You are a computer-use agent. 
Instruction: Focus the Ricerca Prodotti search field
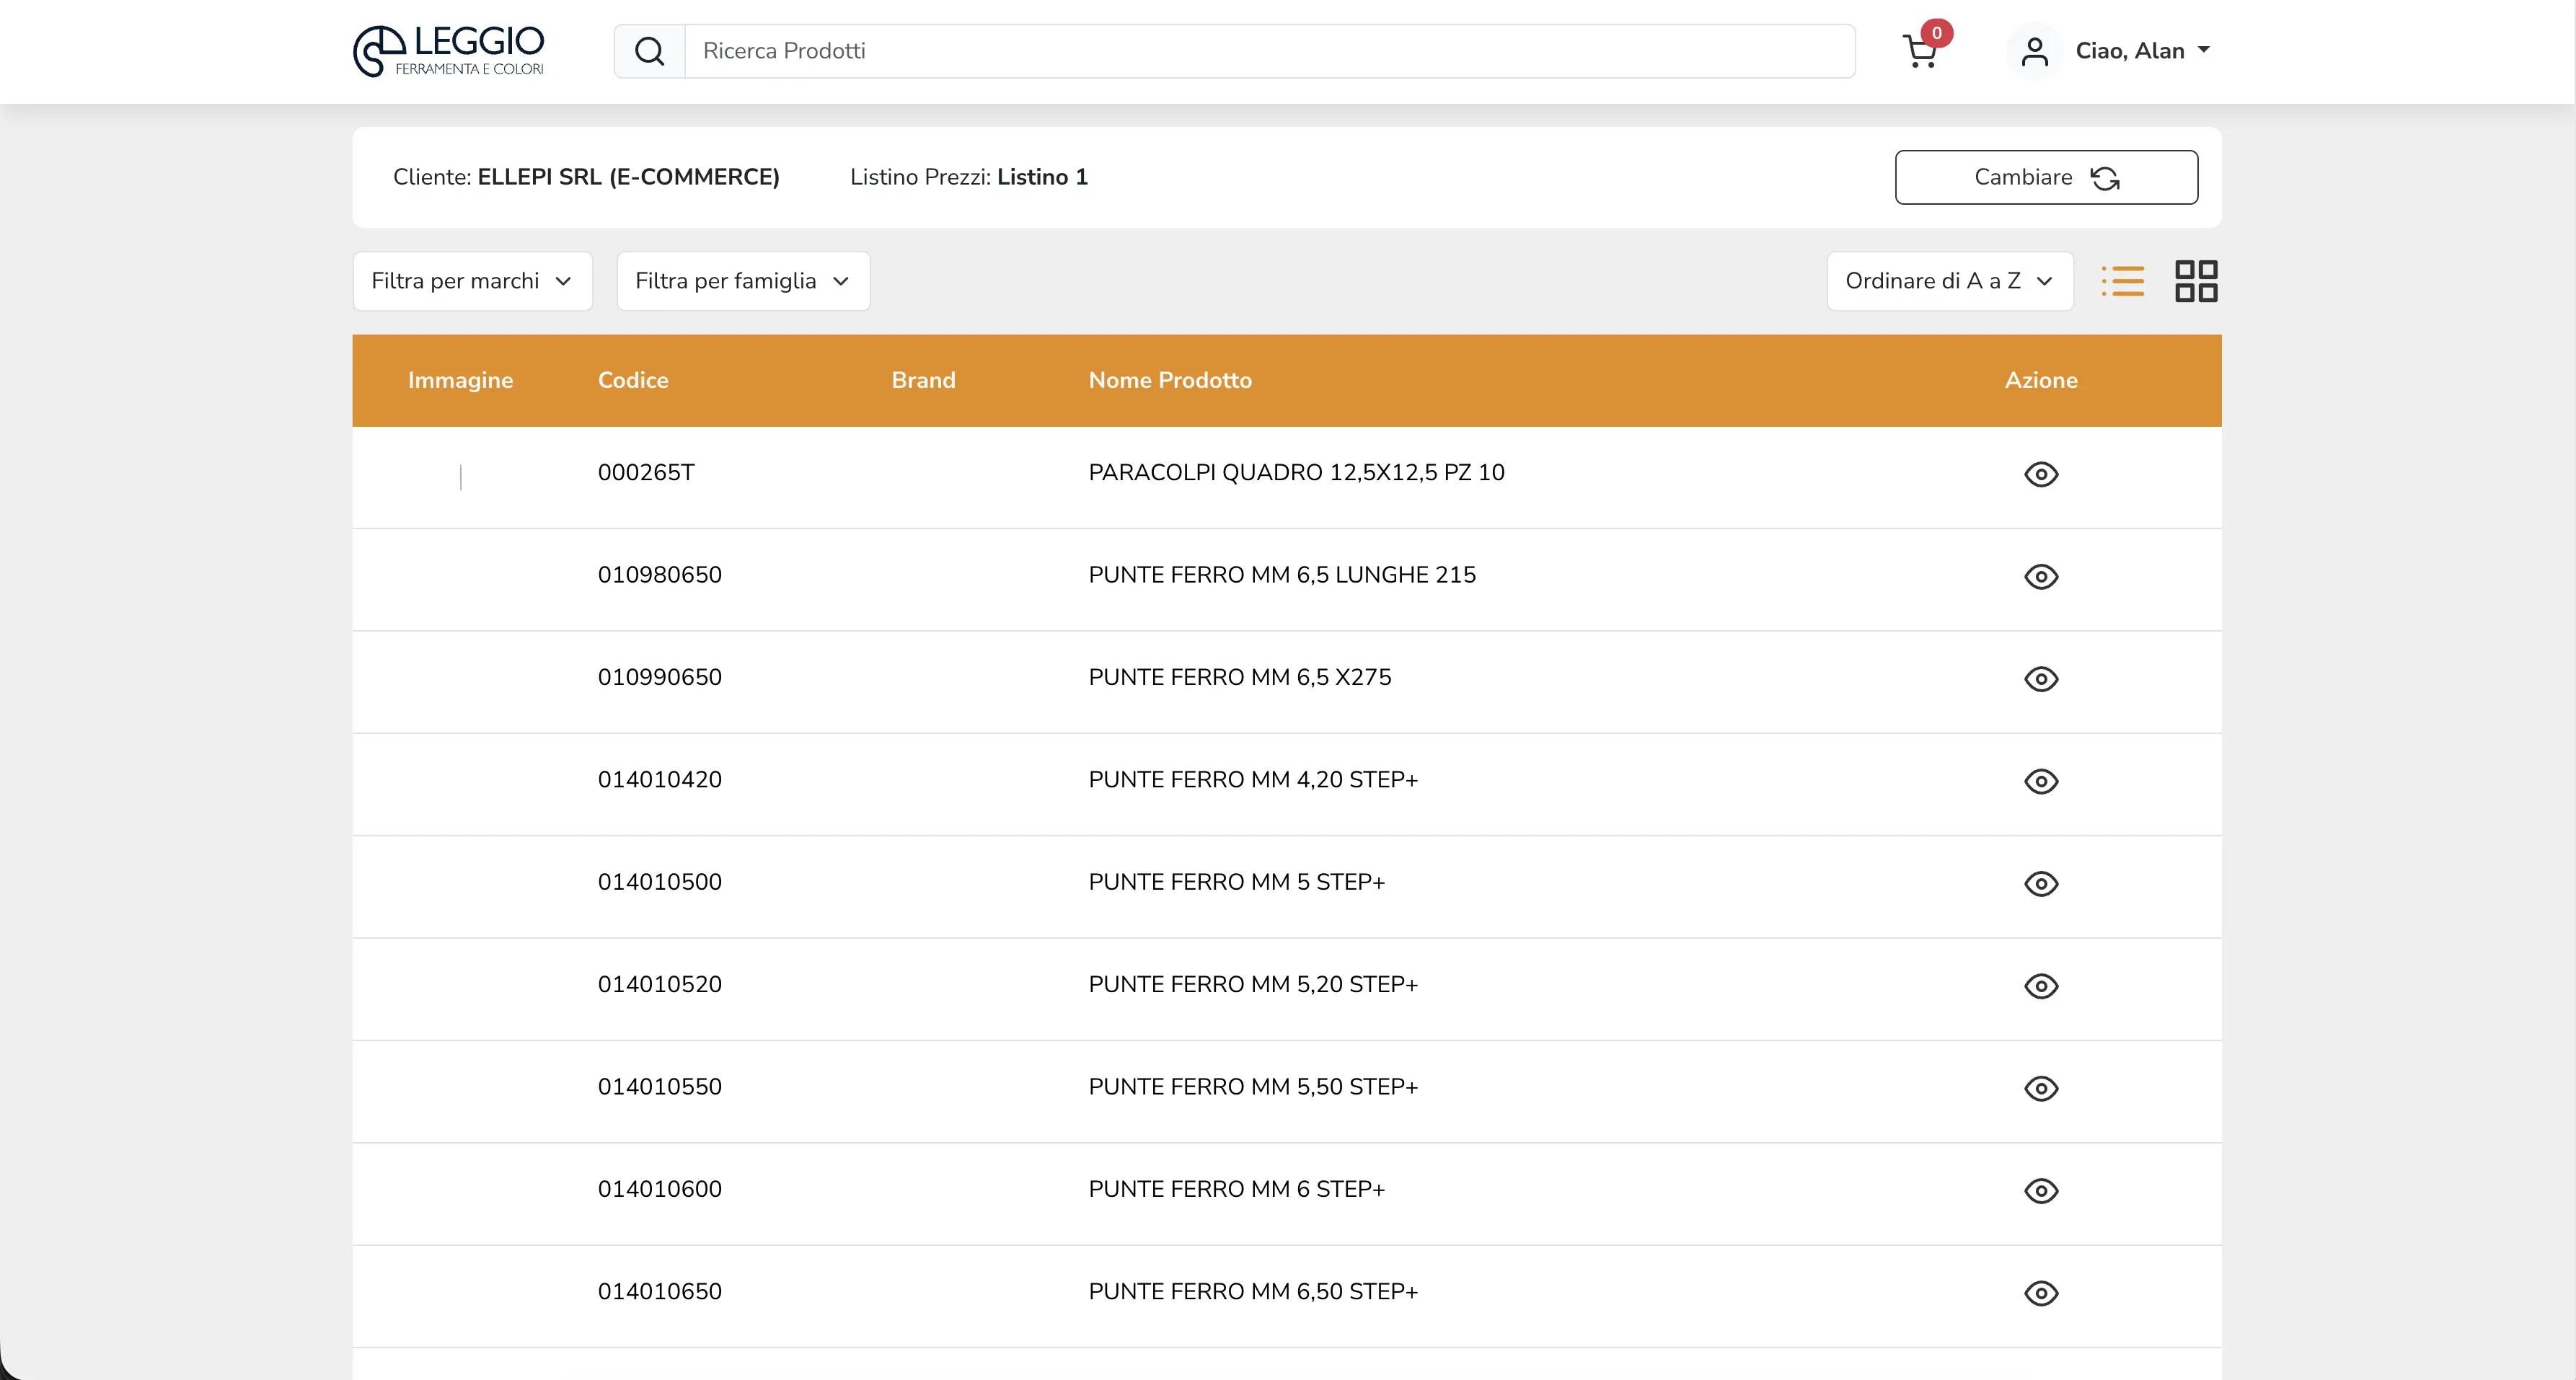pyautogui.click(x=1269, y=51)
